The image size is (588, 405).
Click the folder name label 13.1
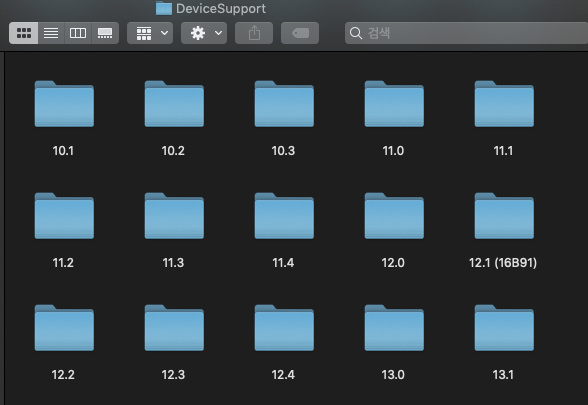503,375
